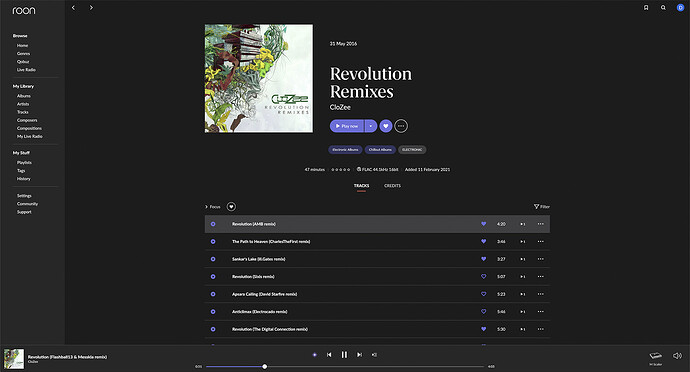Open the Chillout Albums tag
690x372 pixels.
(380, 150)
